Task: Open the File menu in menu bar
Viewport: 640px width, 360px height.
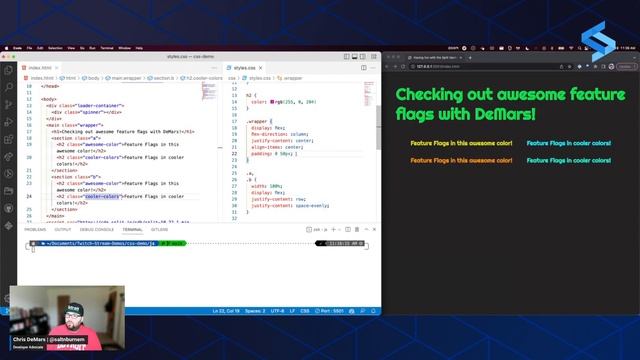Action: [x=29, y=48]
